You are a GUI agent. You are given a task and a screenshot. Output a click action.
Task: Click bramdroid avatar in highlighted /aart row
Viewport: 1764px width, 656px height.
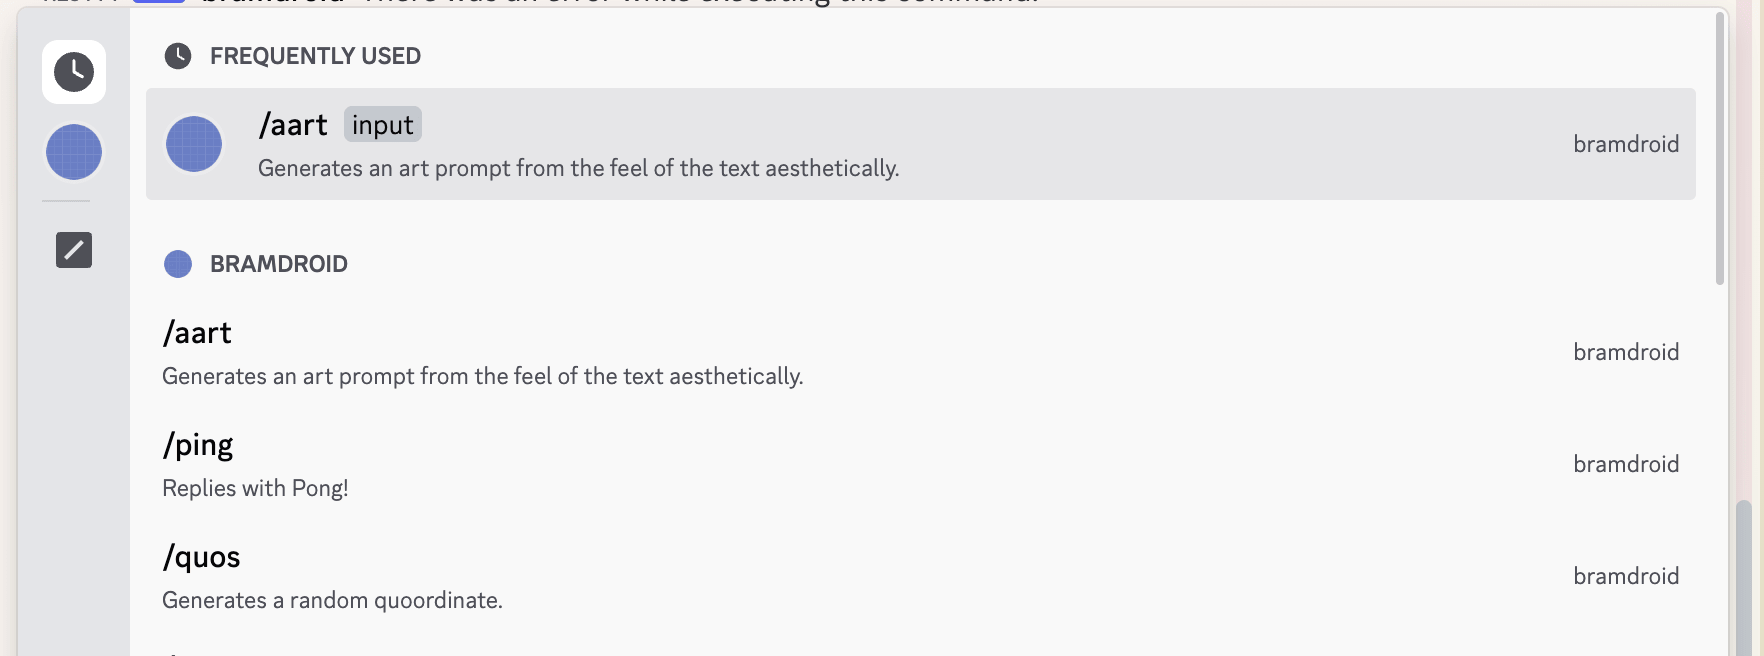[194, 144]
